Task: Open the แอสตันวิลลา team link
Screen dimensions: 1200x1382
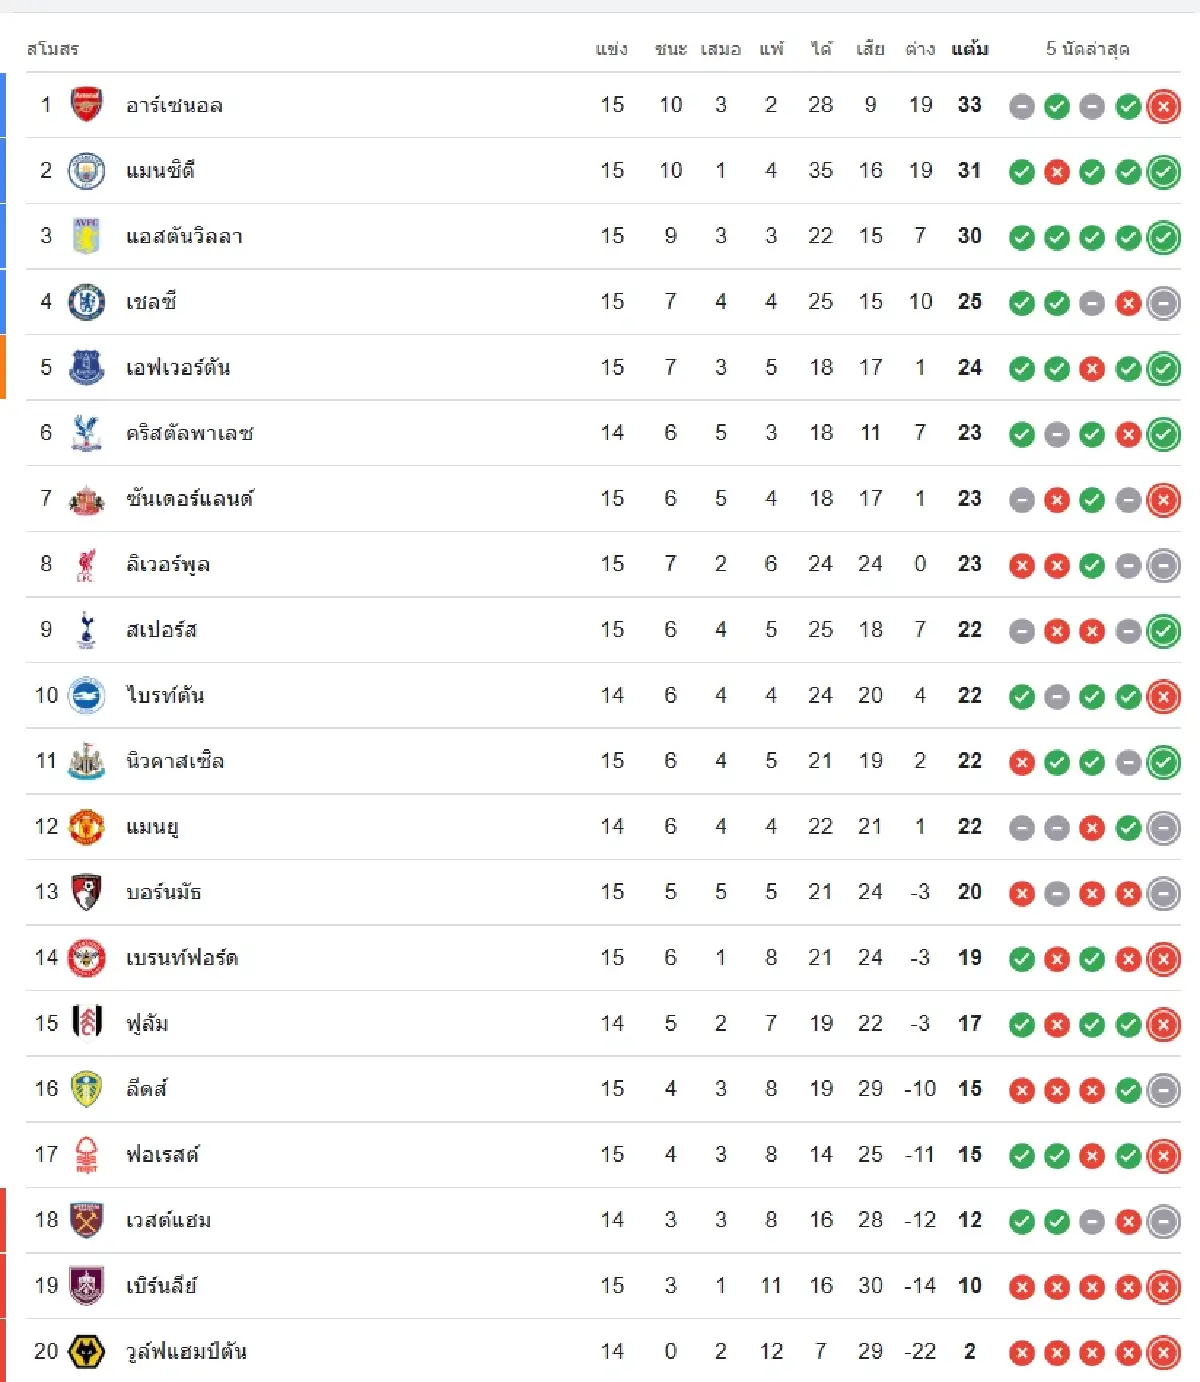Action: coord(184,237)
